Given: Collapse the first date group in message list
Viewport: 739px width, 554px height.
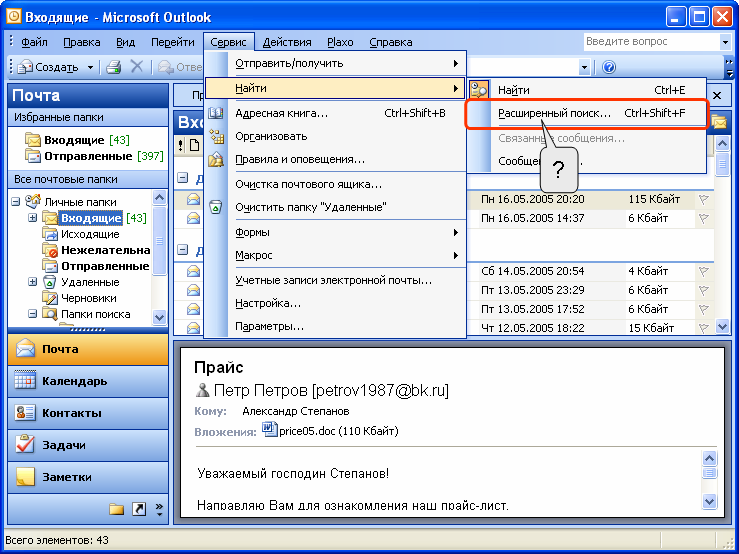Looking at the screenshot, I should 182,178.
